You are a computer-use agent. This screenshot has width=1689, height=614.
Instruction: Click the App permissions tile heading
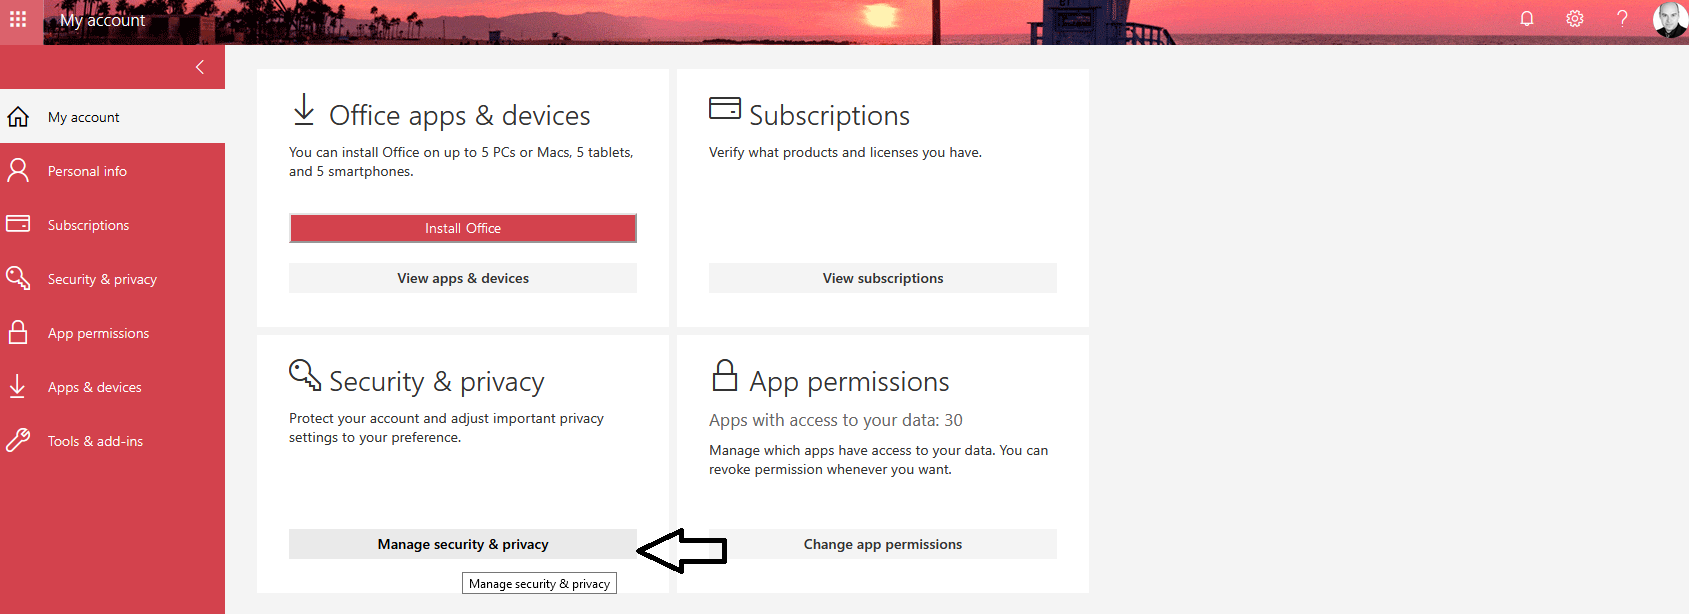[x=850, y=382]
